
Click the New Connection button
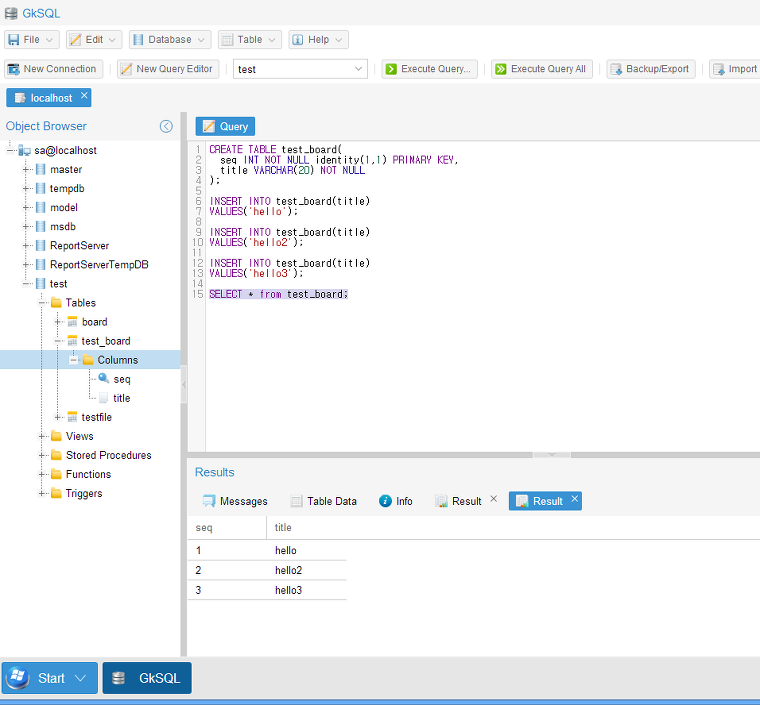pyautogui.click(x=53, y=69)
